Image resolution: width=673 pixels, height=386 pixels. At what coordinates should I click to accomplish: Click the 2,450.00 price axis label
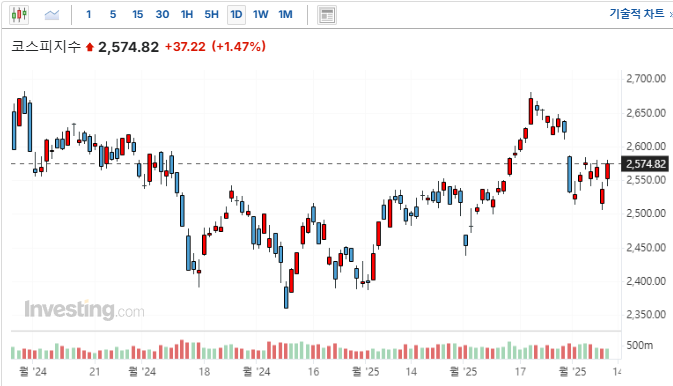click(646, 247)
